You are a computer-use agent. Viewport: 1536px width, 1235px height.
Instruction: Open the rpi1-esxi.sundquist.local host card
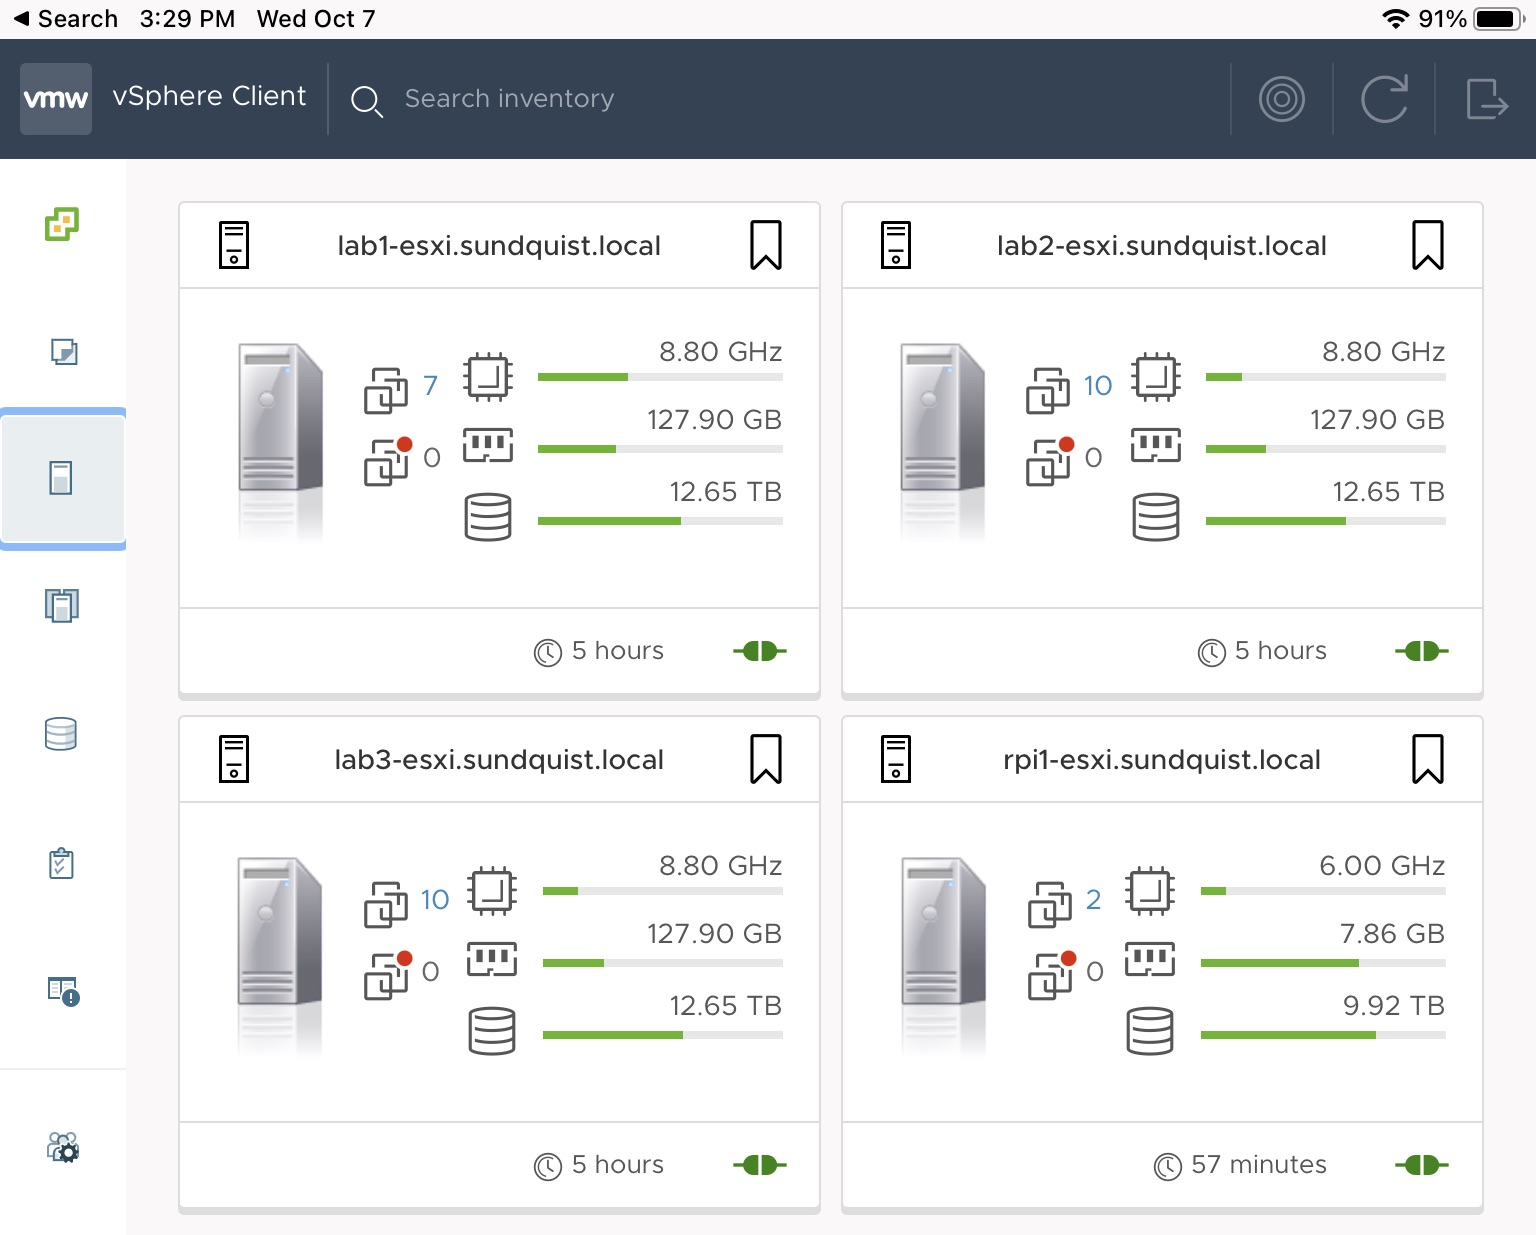pos(1160,759)
